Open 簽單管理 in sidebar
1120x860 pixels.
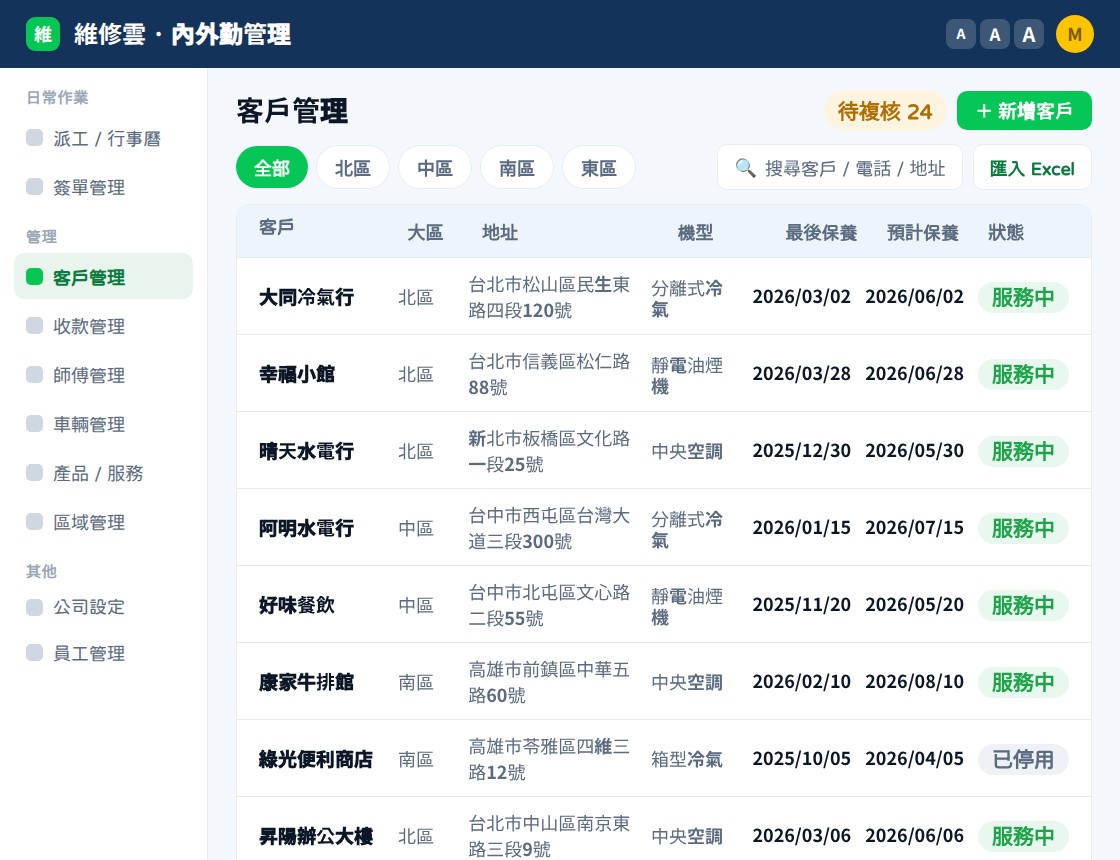coord(104,187)
